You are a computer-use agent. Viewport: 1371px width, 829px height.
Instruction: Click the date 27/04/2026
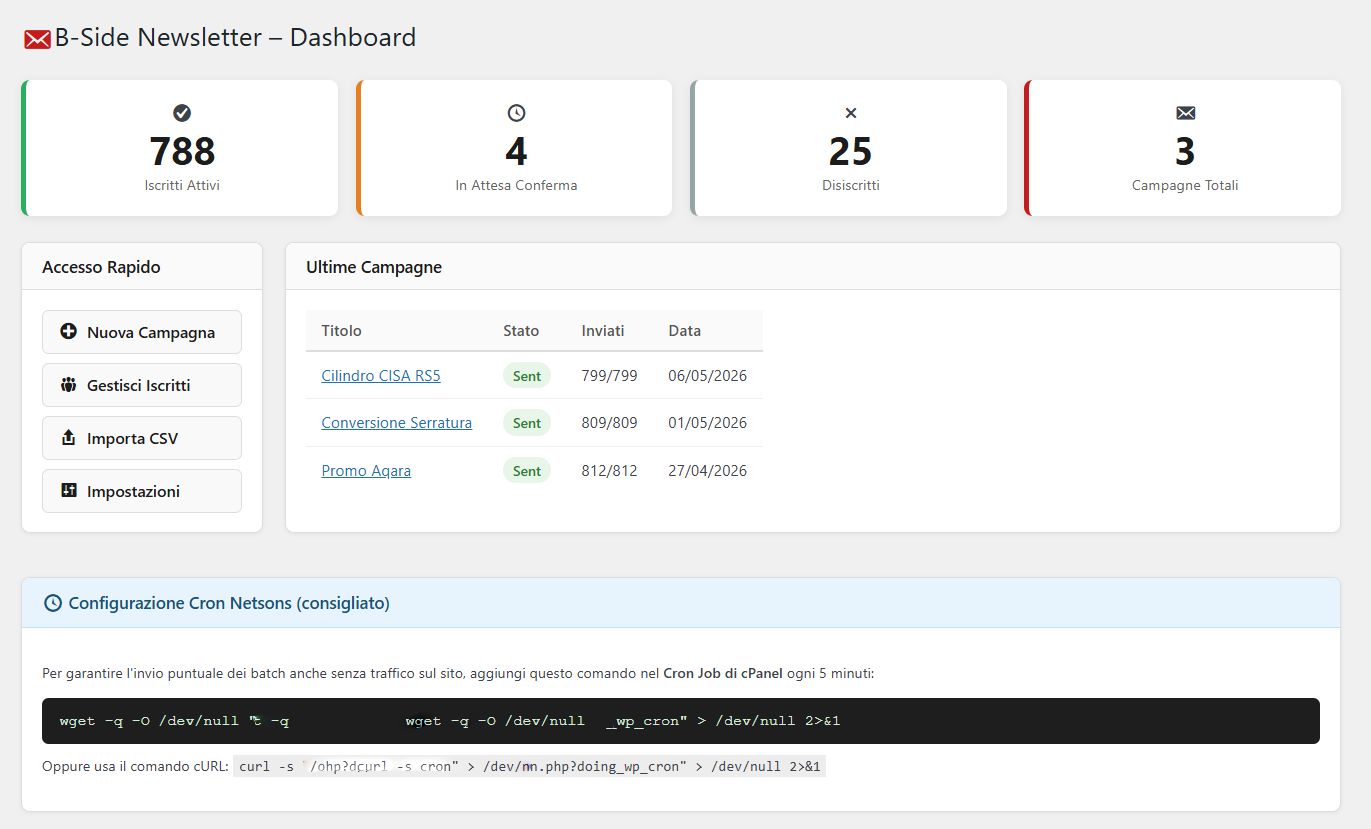(x=708, y=470)
